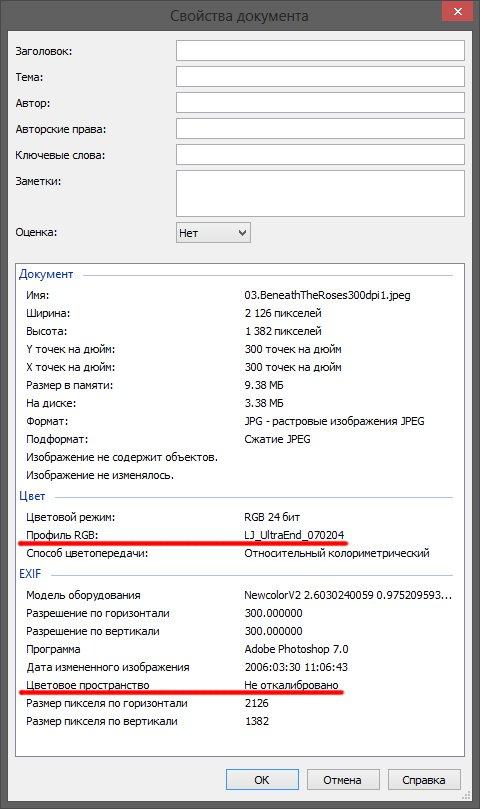Click the Y точек на дюйм: label

71,349
